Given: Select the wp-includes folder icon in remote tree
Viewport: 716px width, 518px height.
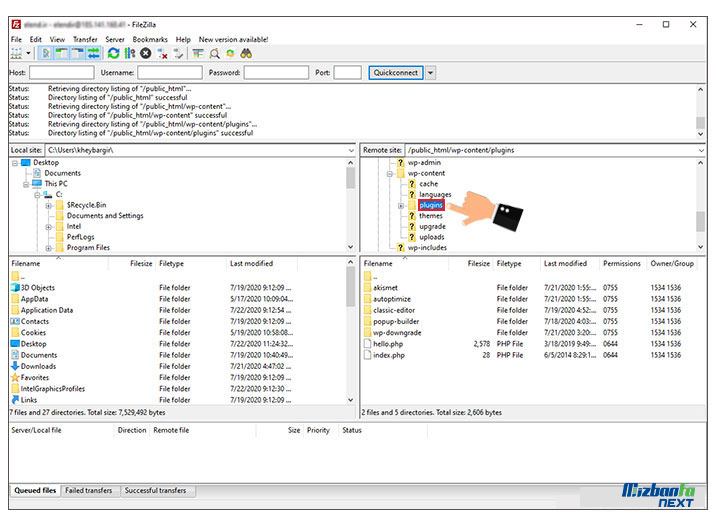Looking at the screenshot, I should coord(400,248).
